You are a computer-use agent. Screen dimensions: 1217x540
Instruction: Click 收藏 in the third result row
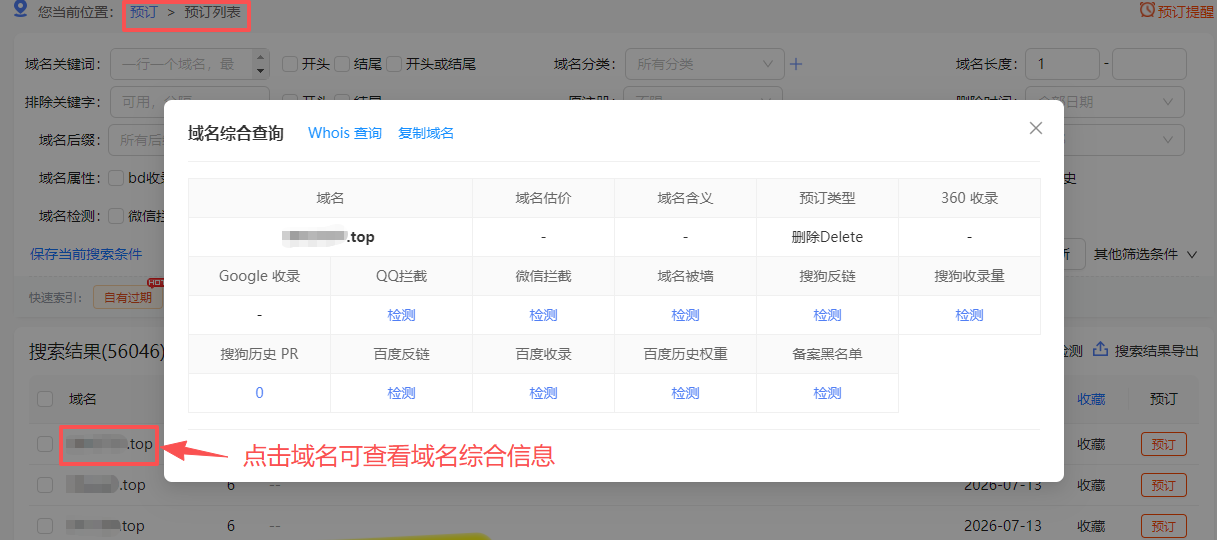pos(1091,526)
